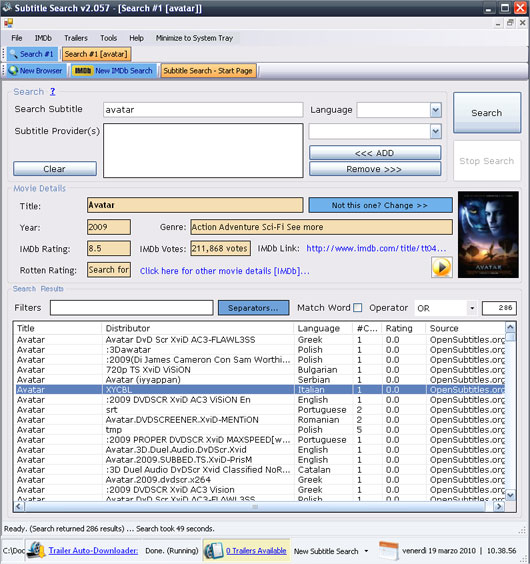Screen dimensions: 530x564
Task: Click the <<< ADD button
Action: [x=375, y=153]
